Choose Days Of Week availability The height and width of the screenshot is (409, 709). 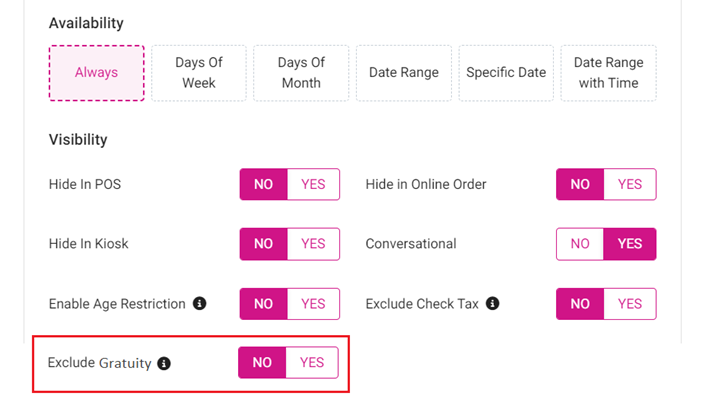[x=199, y=73]
